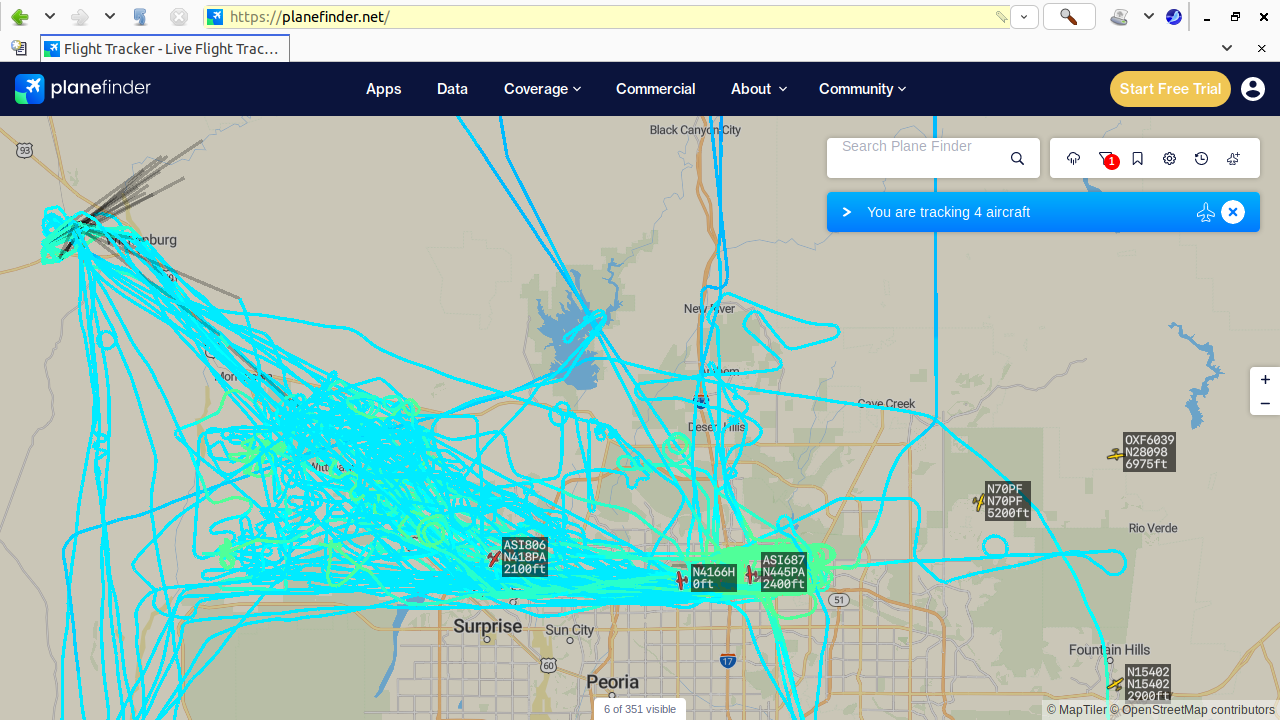Click the airplane icon in tracking banner
The width and height of the screenshot is (1280, 720).
[x=1206, y=212]
